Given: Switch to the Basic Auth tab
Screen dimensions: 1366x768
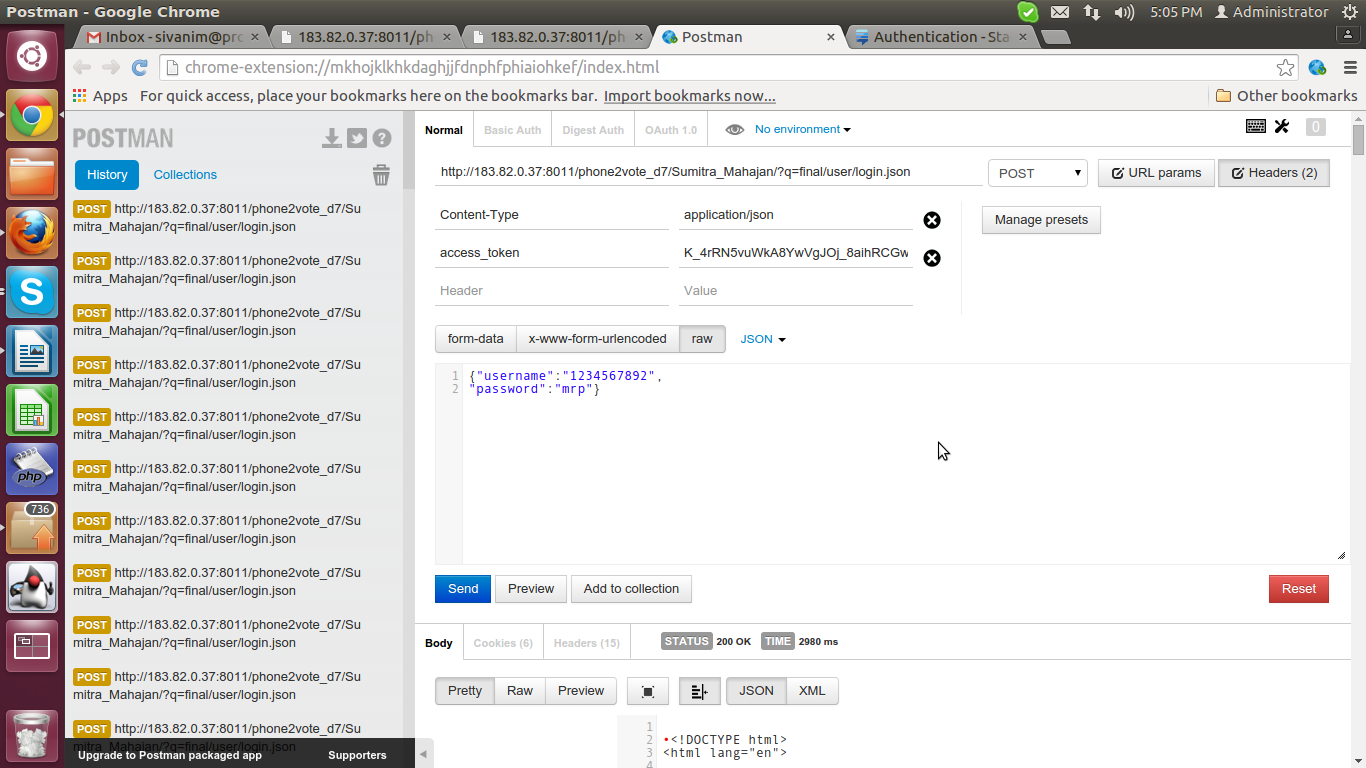Looking at the screenshot, I should click(511, 129).
